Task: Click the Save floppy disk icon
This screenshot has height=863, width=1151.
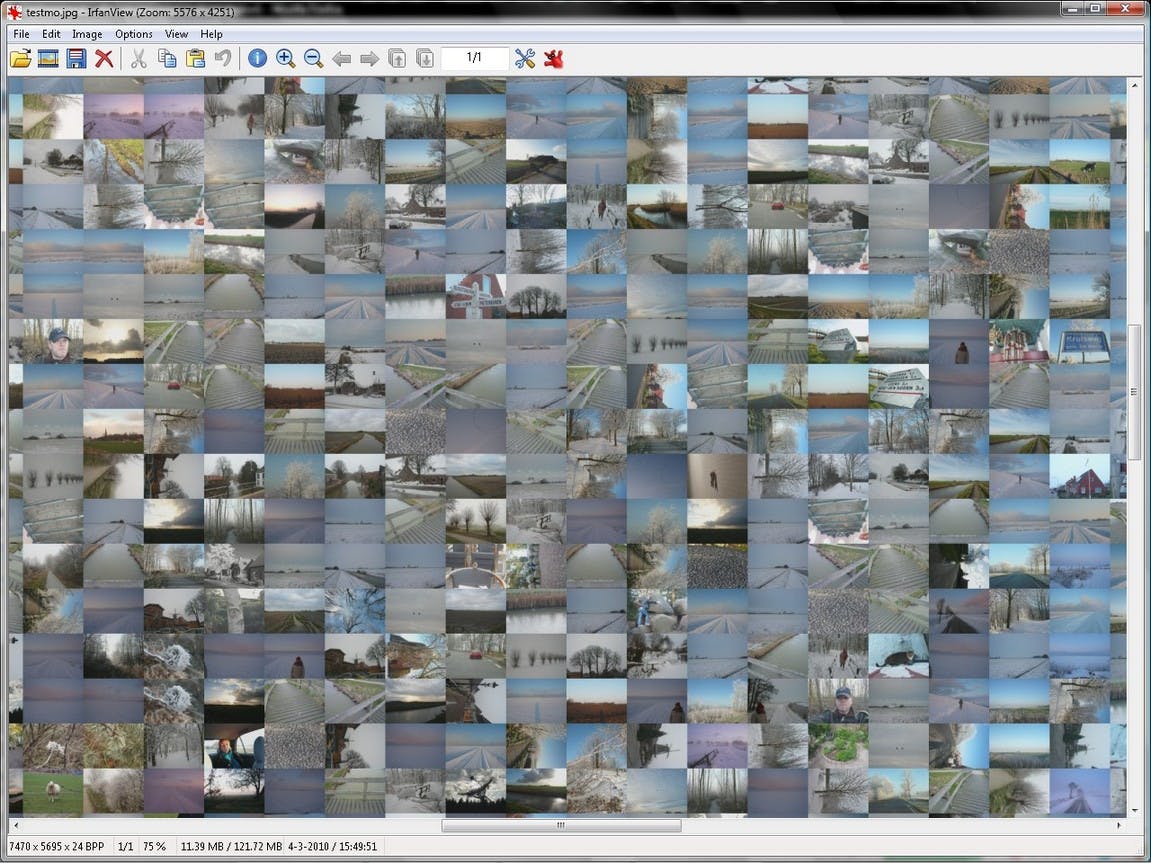Action: pos(76,58)
